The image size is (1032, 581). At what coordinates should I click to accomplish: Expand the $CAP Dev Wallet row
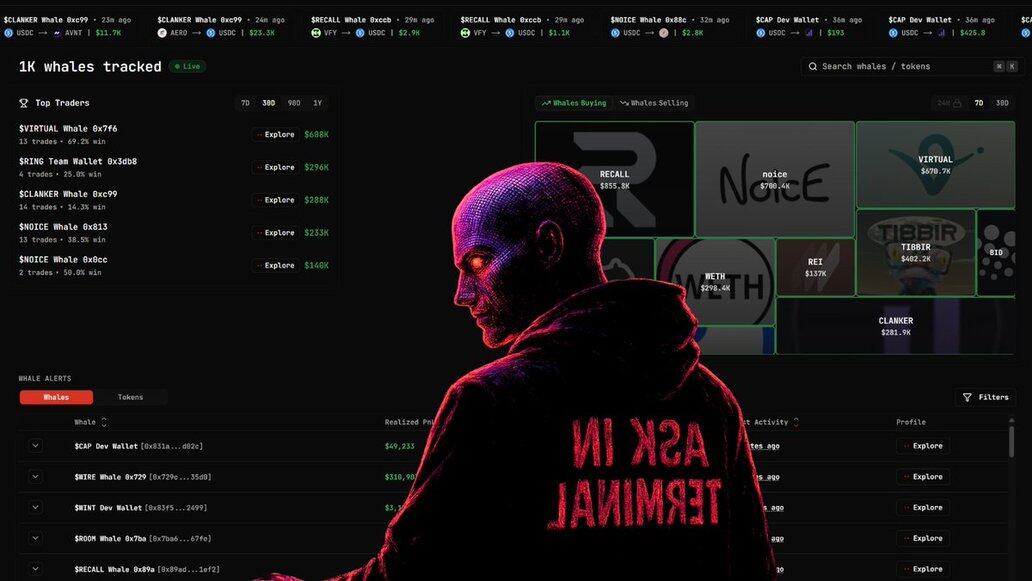point(36,446)
